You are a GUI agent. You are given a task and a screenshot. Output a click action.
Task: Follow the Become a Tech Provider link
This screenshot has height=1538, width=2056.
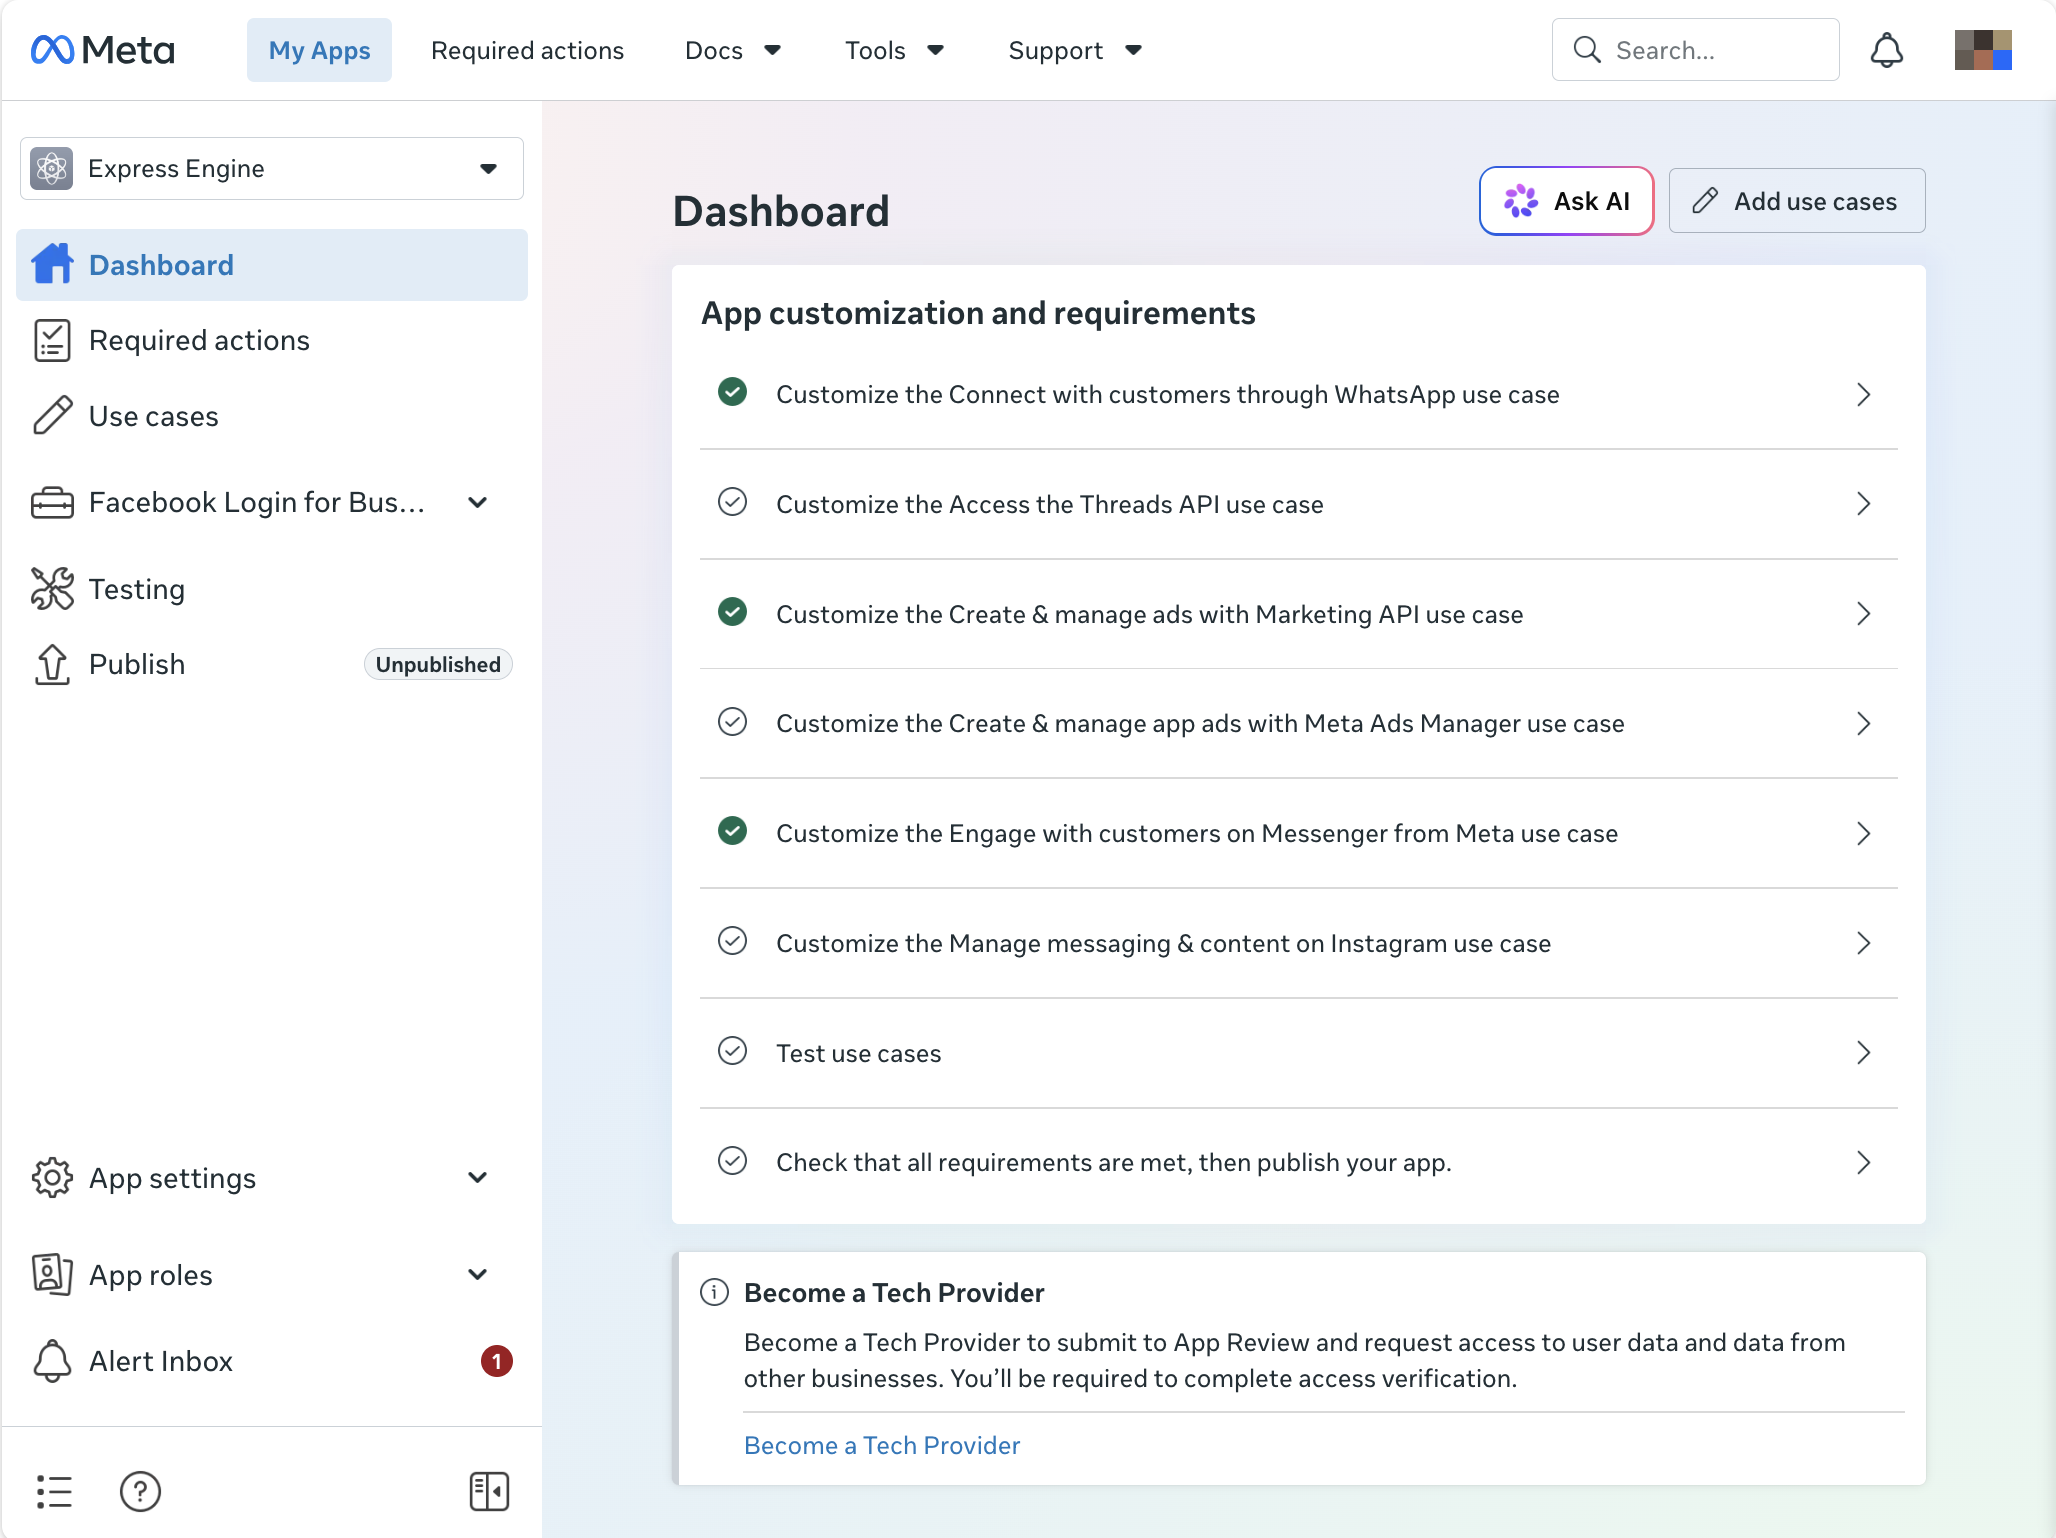[882, 1445]
